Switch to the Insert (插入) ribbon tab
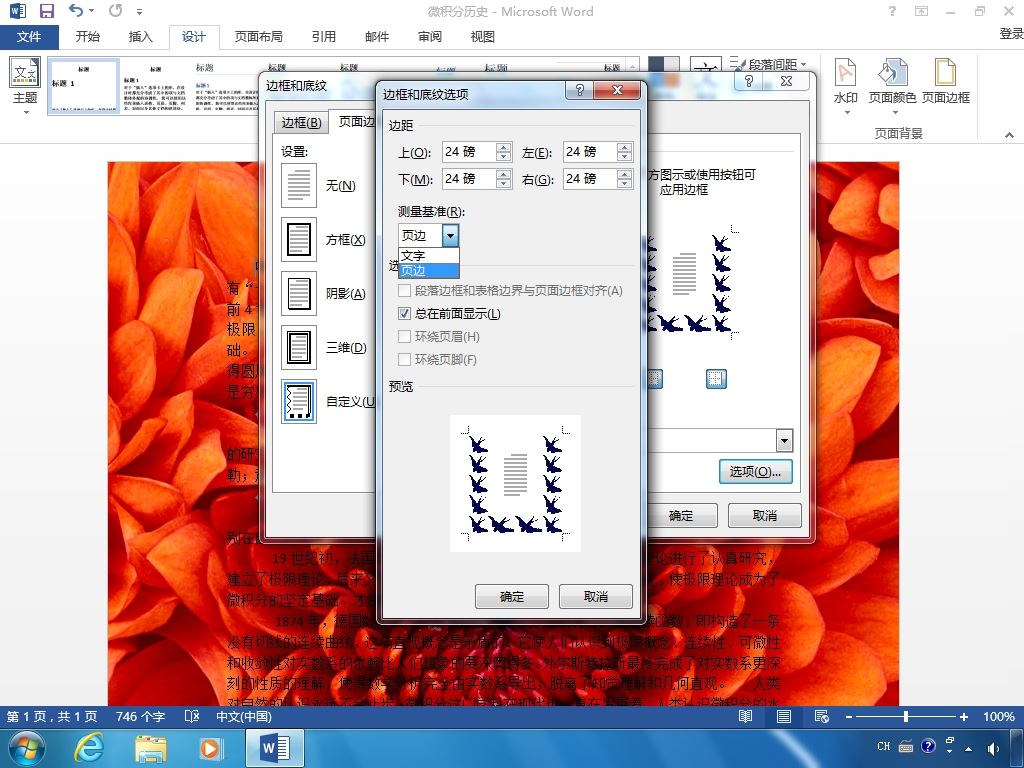This screenshot has height=768, width=1024. [x=140, y=37]
